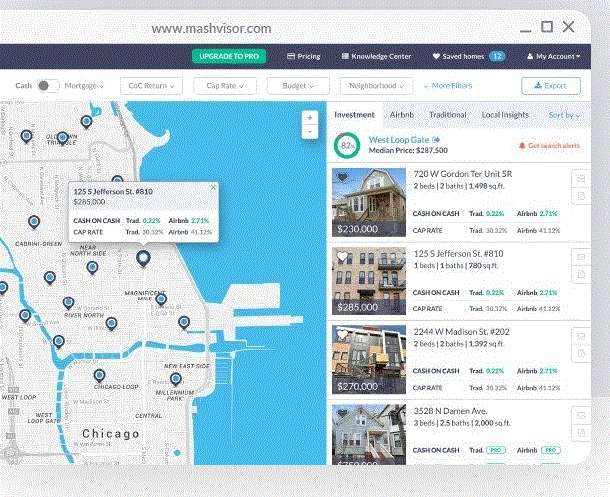
Task: Zoom in on the map
Action: (x=310, y=118)
